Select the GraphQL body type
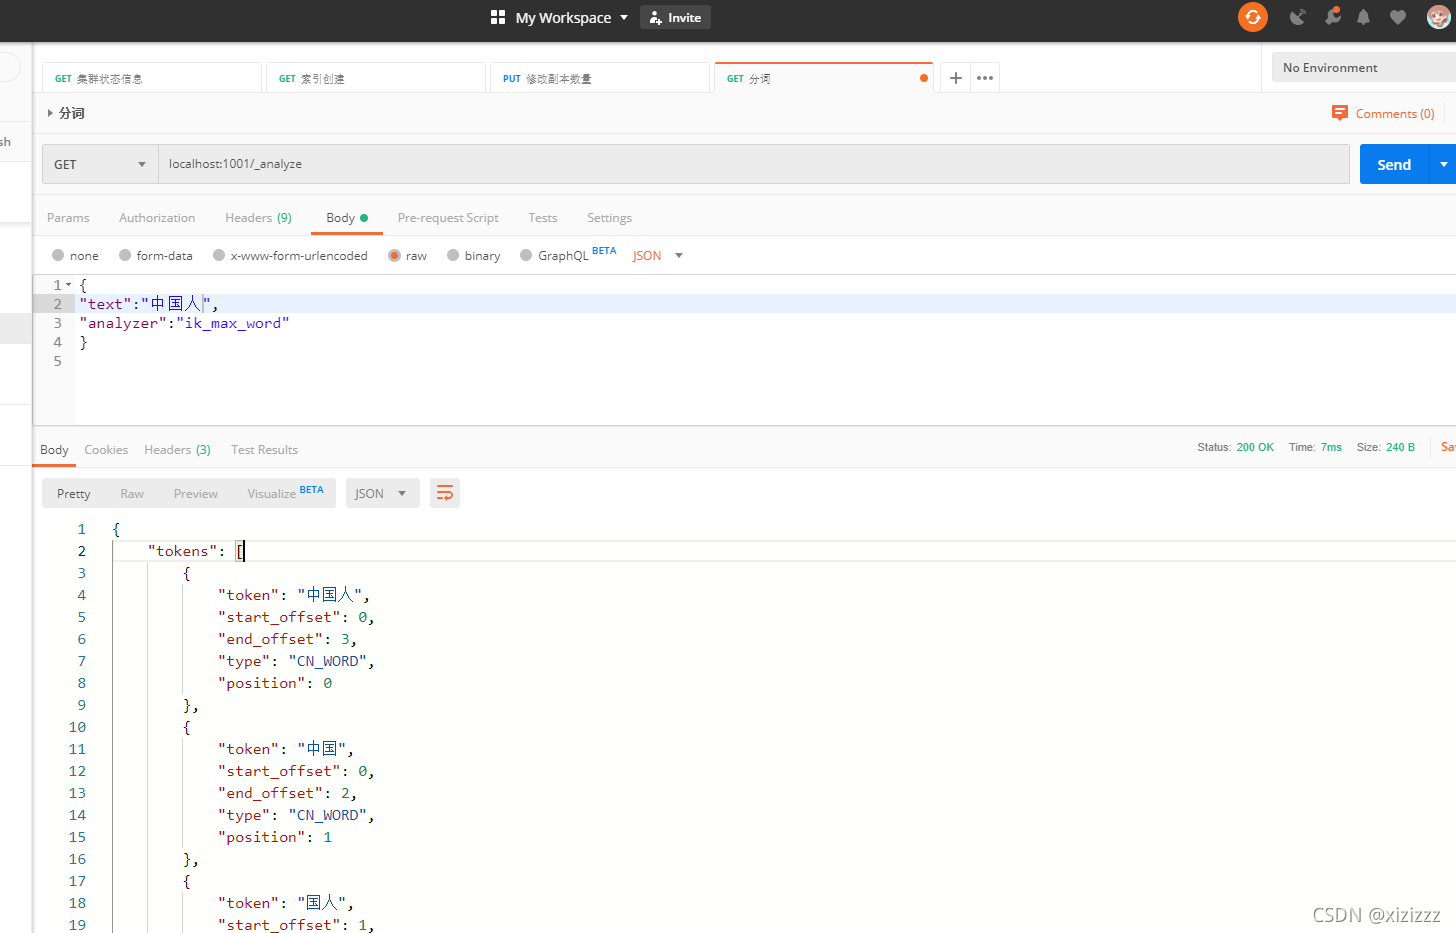1456x933 pixels. pyautogui.click(x=526, y=255)
